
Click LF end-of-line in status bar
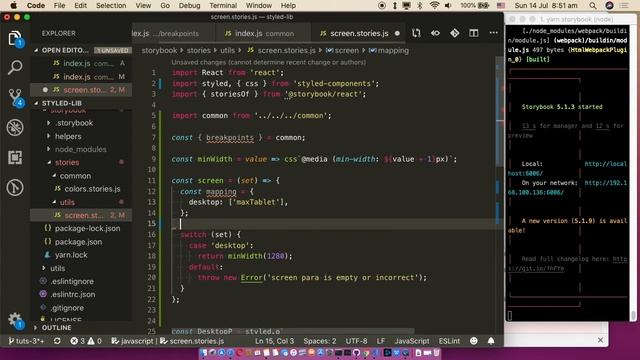click(381, 341)
